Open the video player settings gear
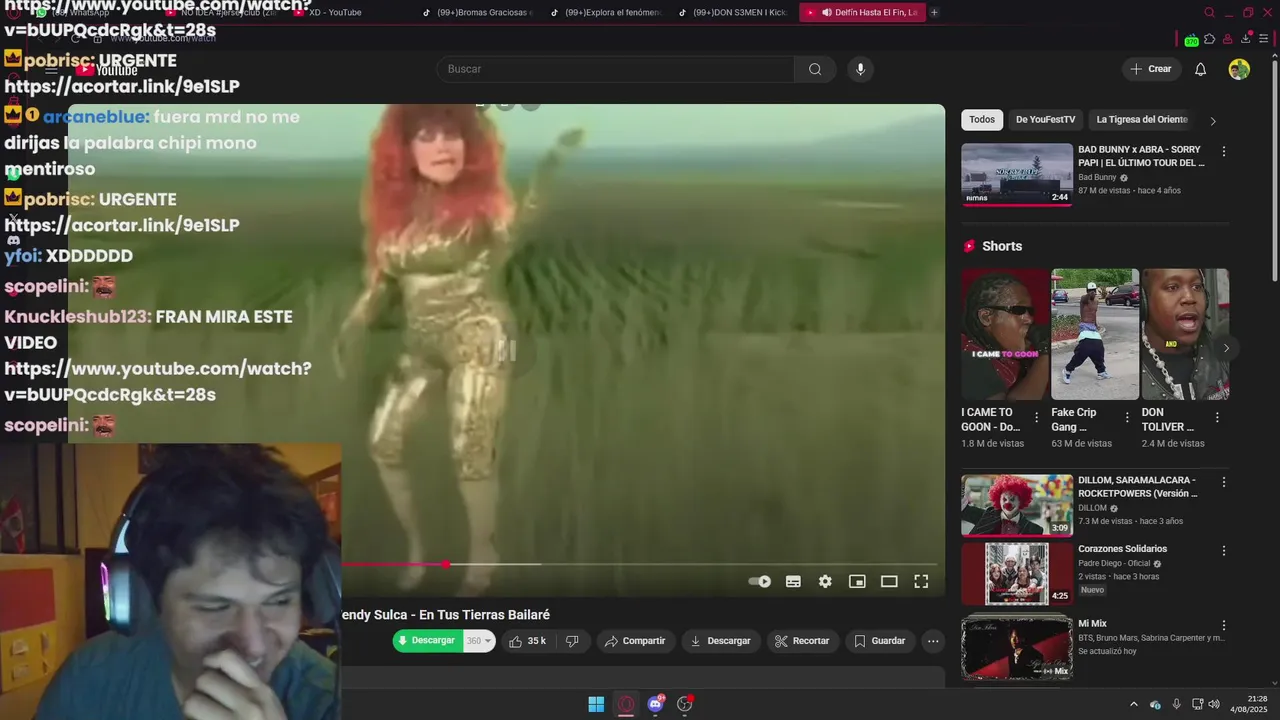The height and width of the screenshot is (720, 1280). (x=825, y=581)
